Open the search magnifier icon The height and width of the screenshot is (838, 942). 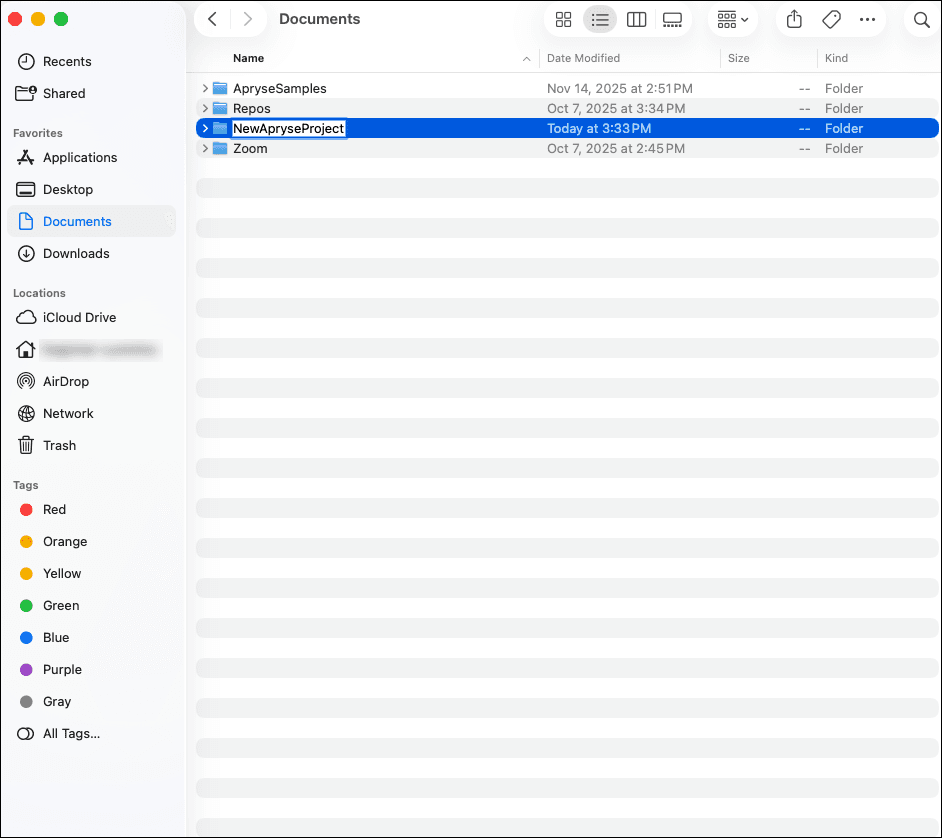pos(921,20)
